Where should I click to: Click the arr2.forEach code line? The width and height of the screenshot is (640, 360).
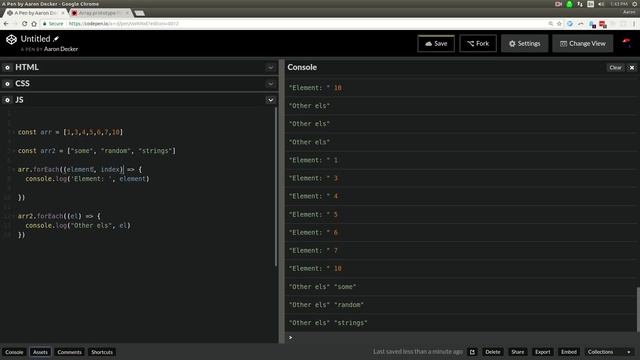point(59,216)
